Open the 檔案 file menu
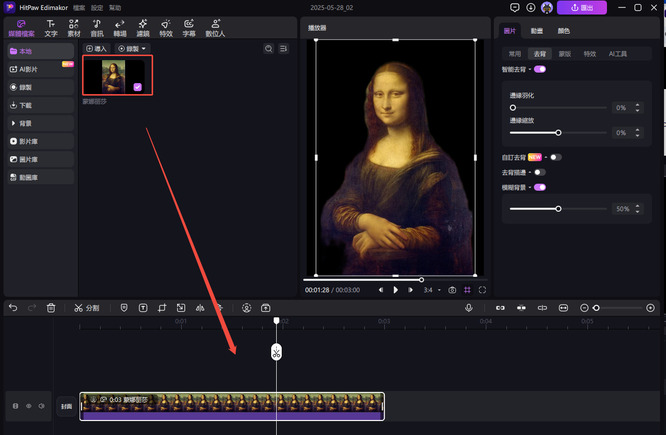666x435 pixels. pos(79,8)
